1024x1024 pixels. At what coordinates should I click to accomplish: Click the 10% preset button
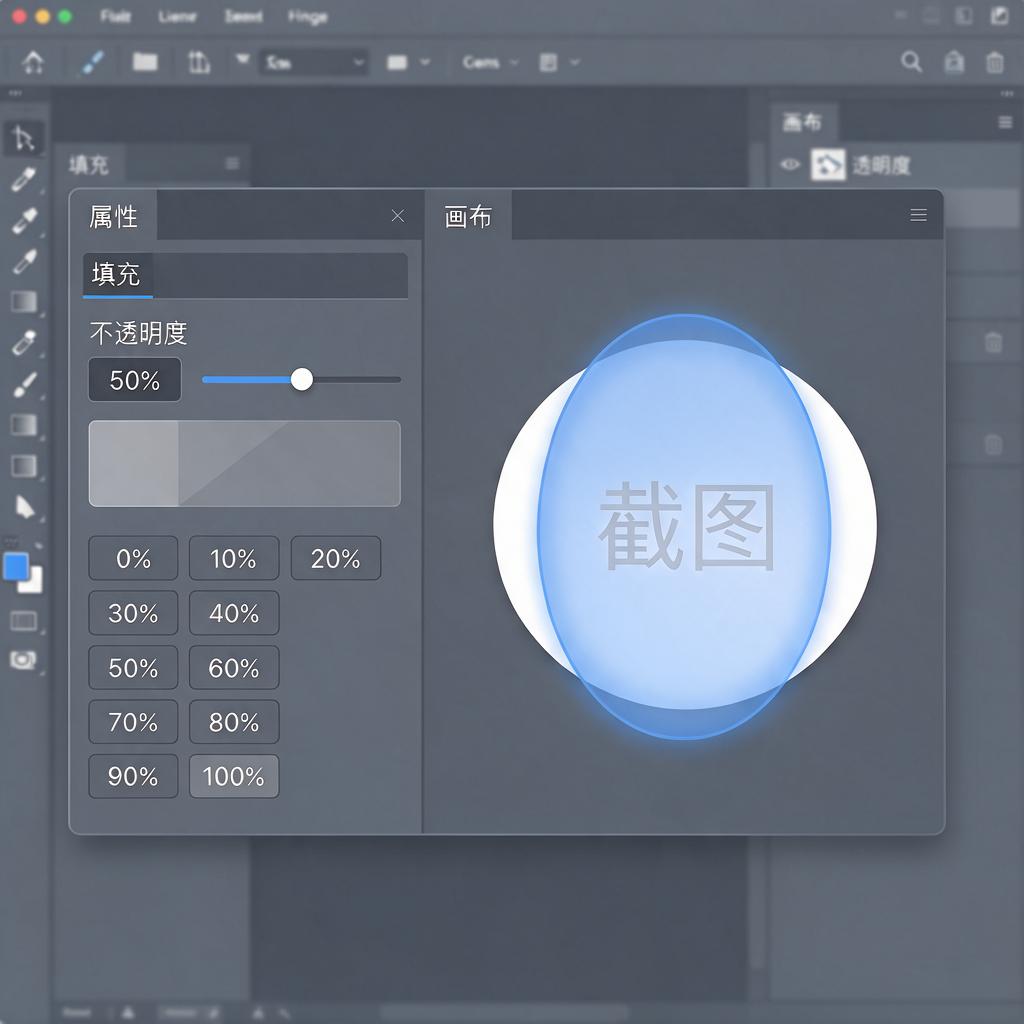tap(234, 558)
